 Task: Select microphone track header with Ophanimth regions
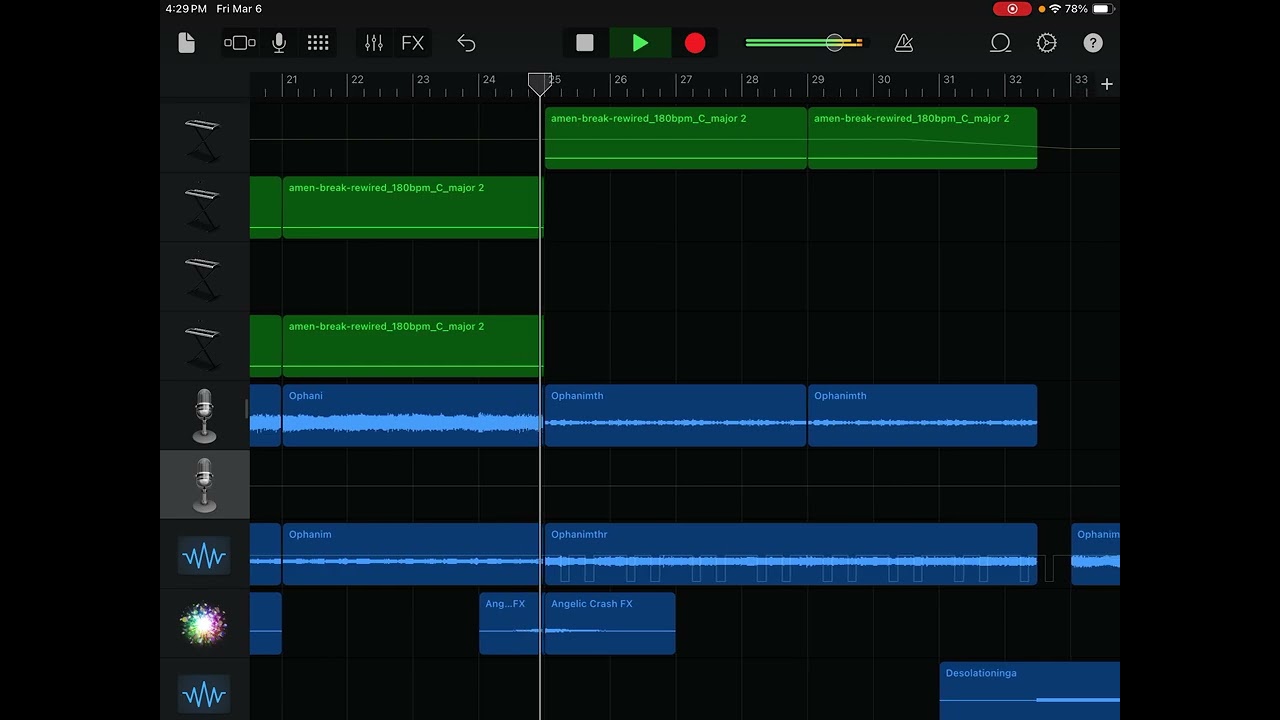click(204, 416)
